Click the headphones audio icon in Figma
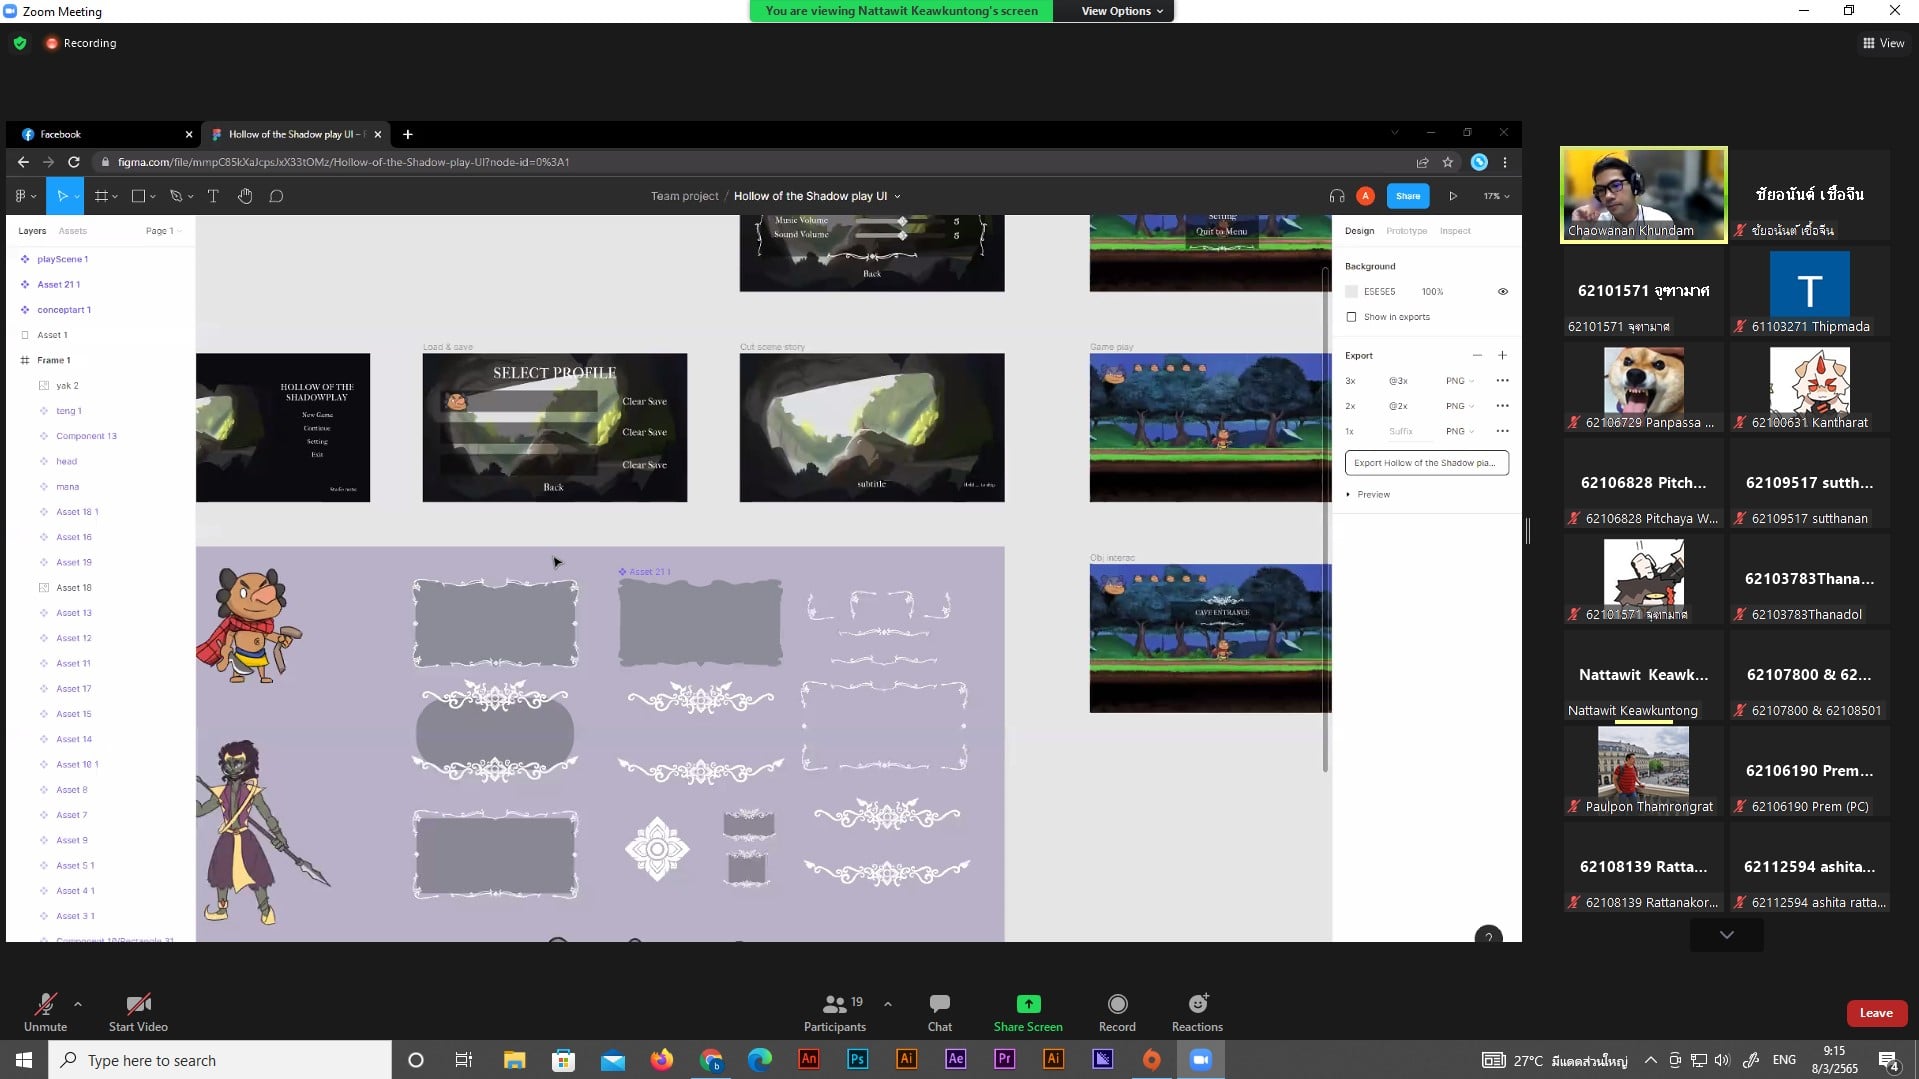The height and width of the screenshot is (1079, 1919). point(1336,196)
